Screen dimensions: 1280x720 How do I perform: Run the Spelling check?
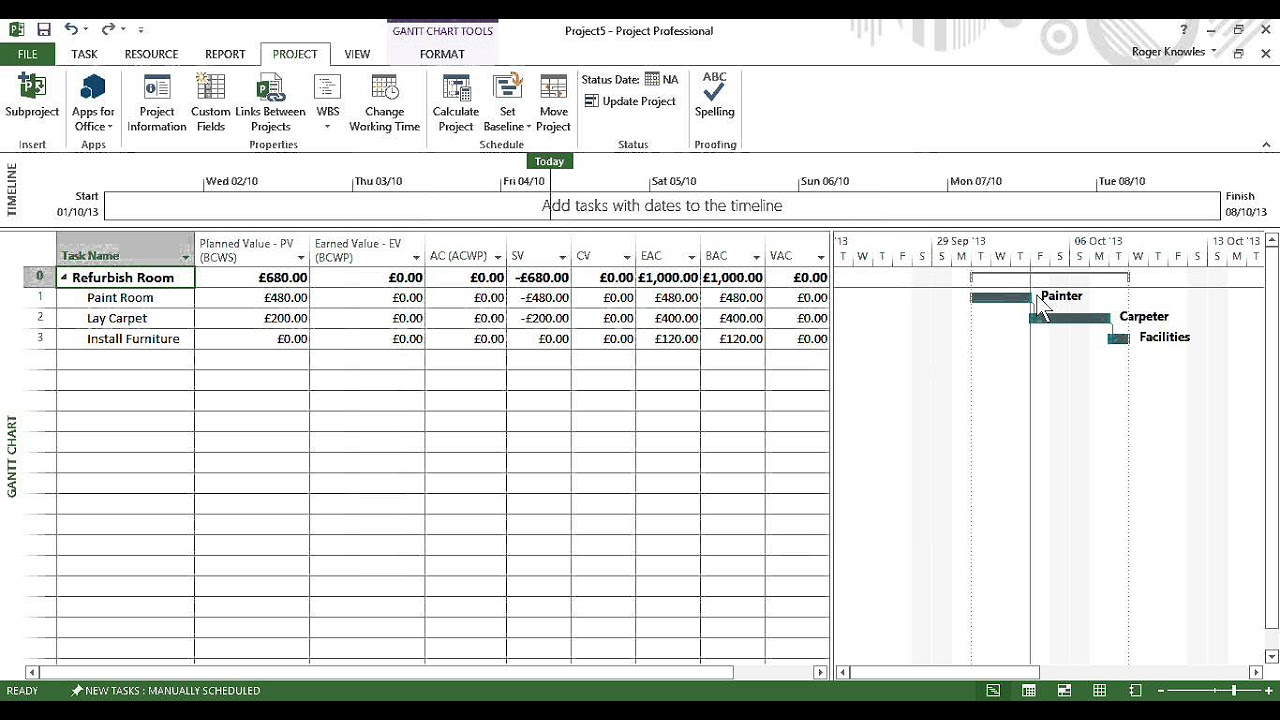[714, 95]
